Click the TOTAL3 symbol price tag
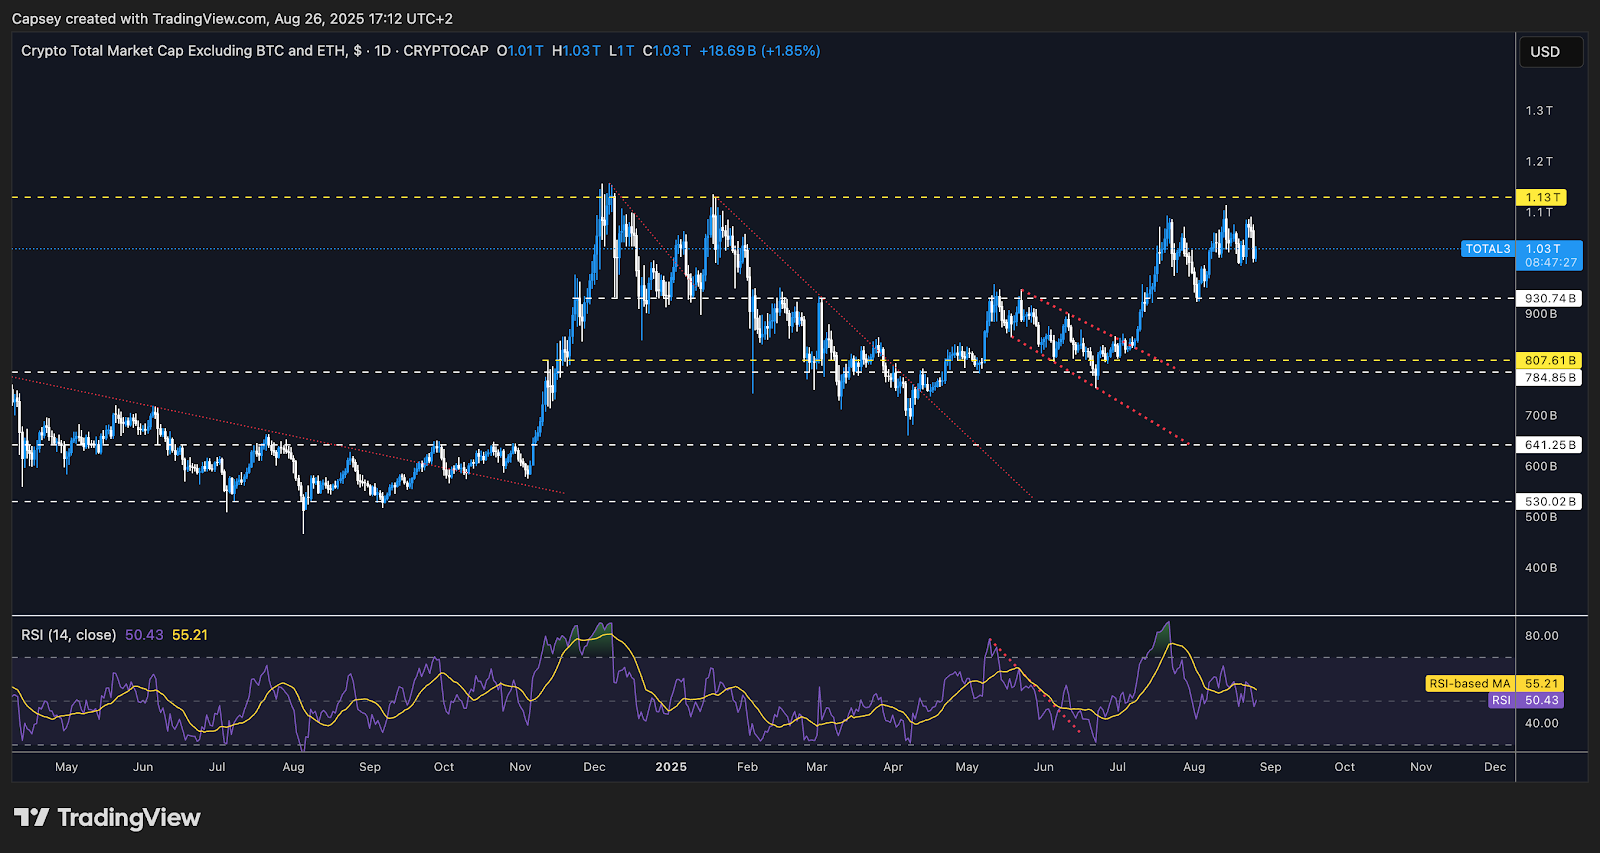 tap(1487, 249)
